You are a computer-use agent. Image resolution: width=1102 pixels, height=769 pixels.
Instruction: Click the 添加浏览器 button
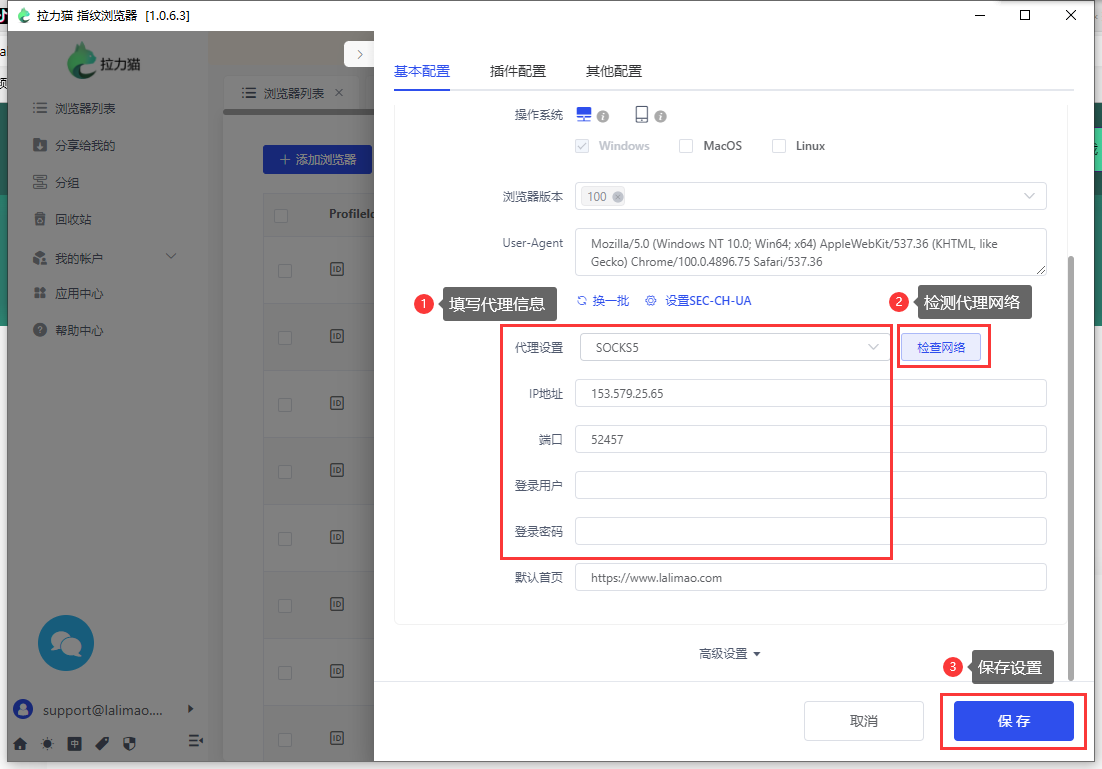[x=318, y=160]
